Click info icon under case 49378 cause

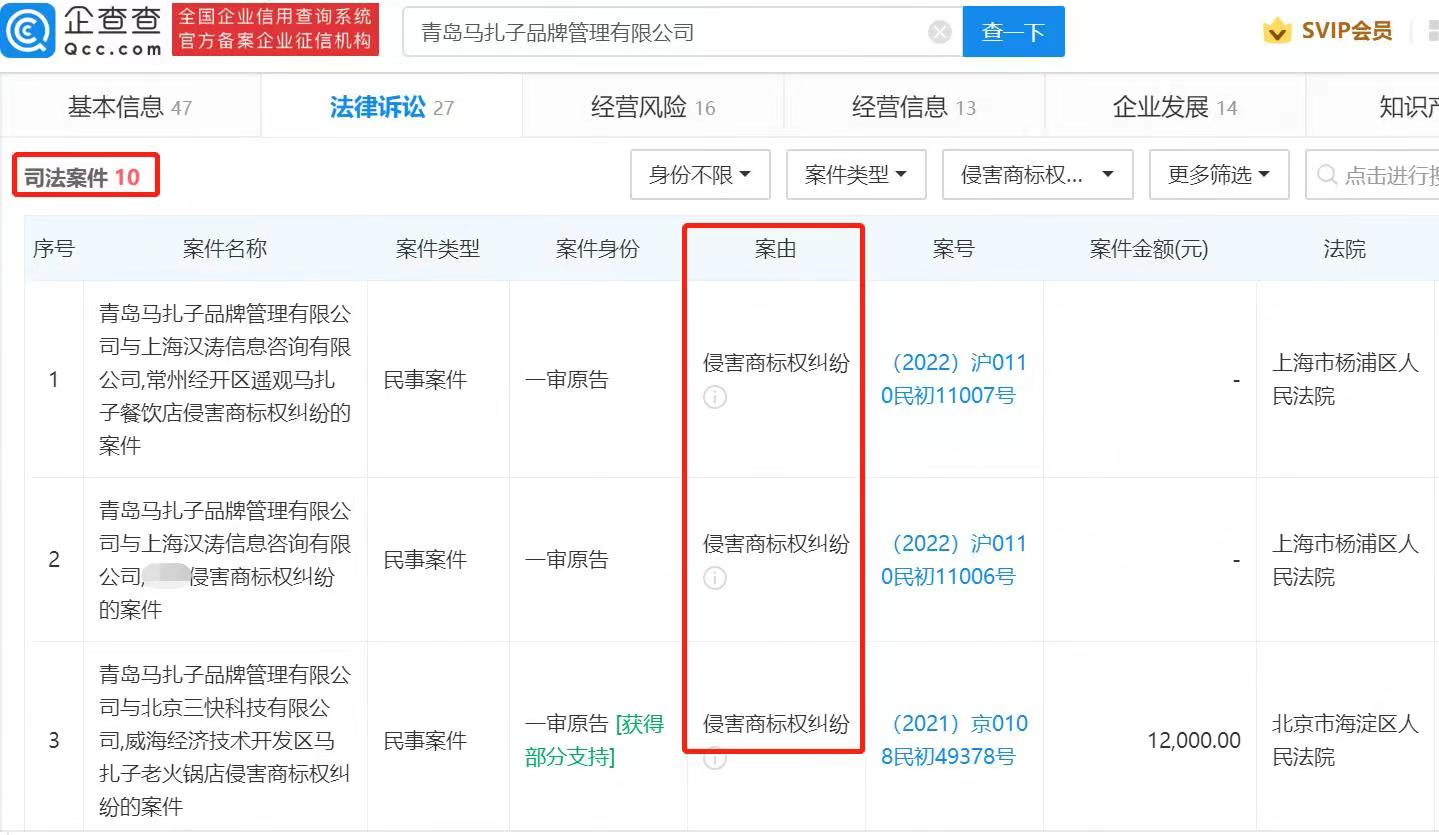(x=715, y=759)
